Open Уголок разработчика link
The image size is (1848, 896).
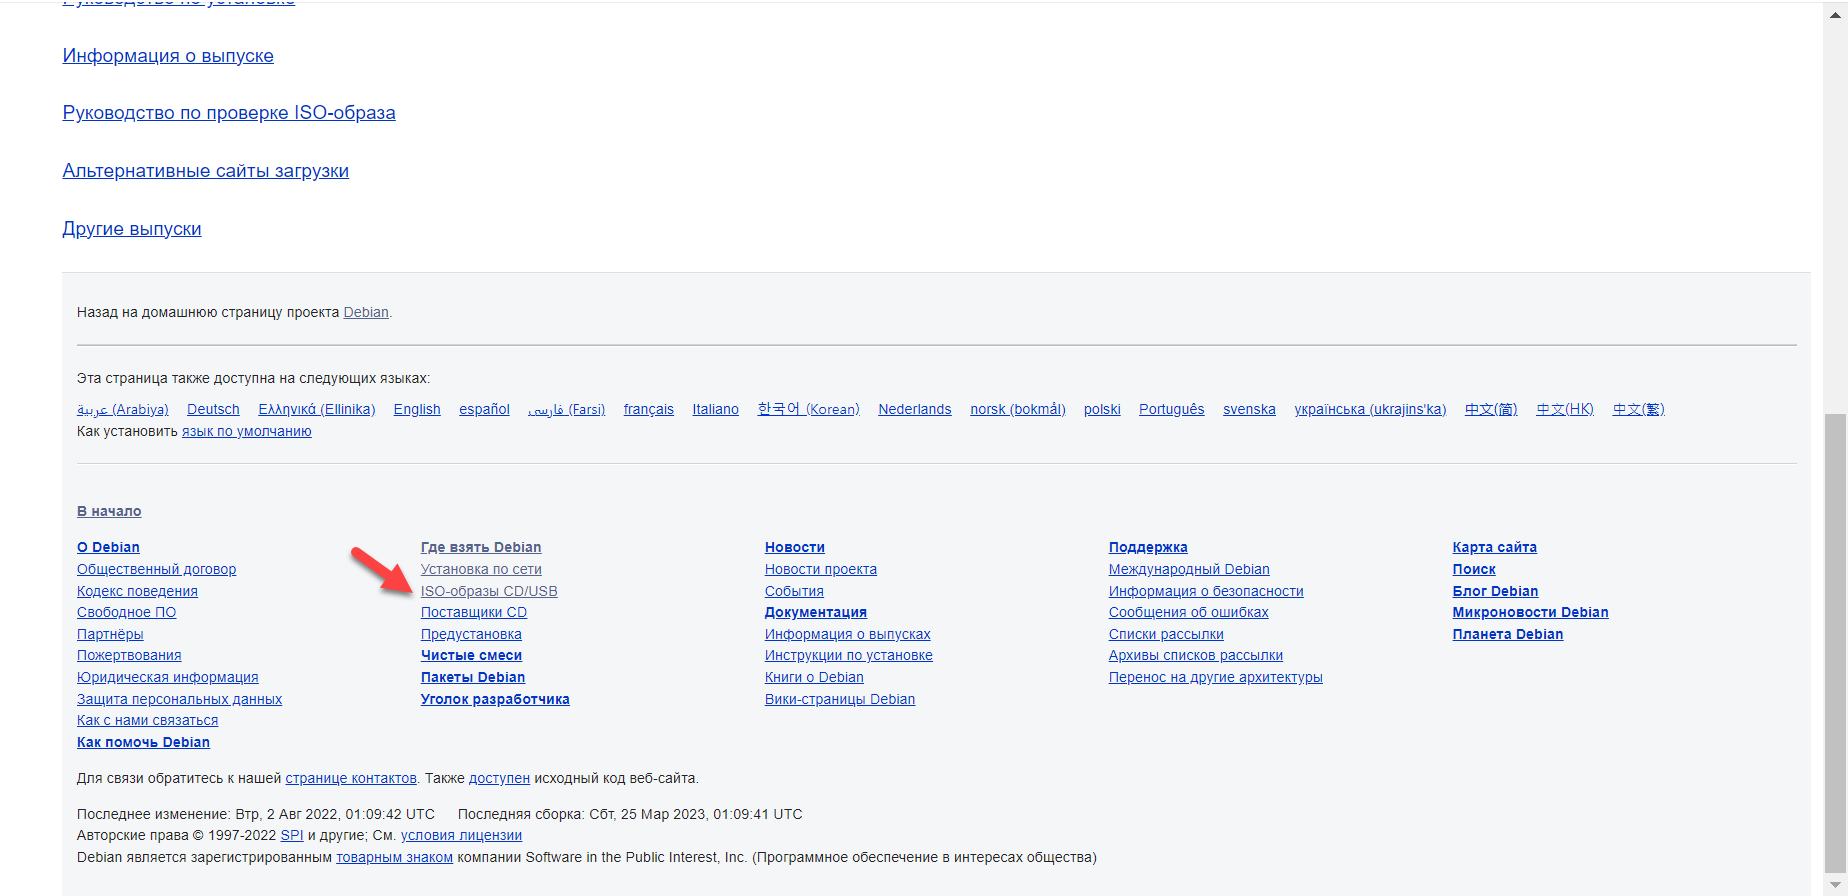tap(495, 699)
